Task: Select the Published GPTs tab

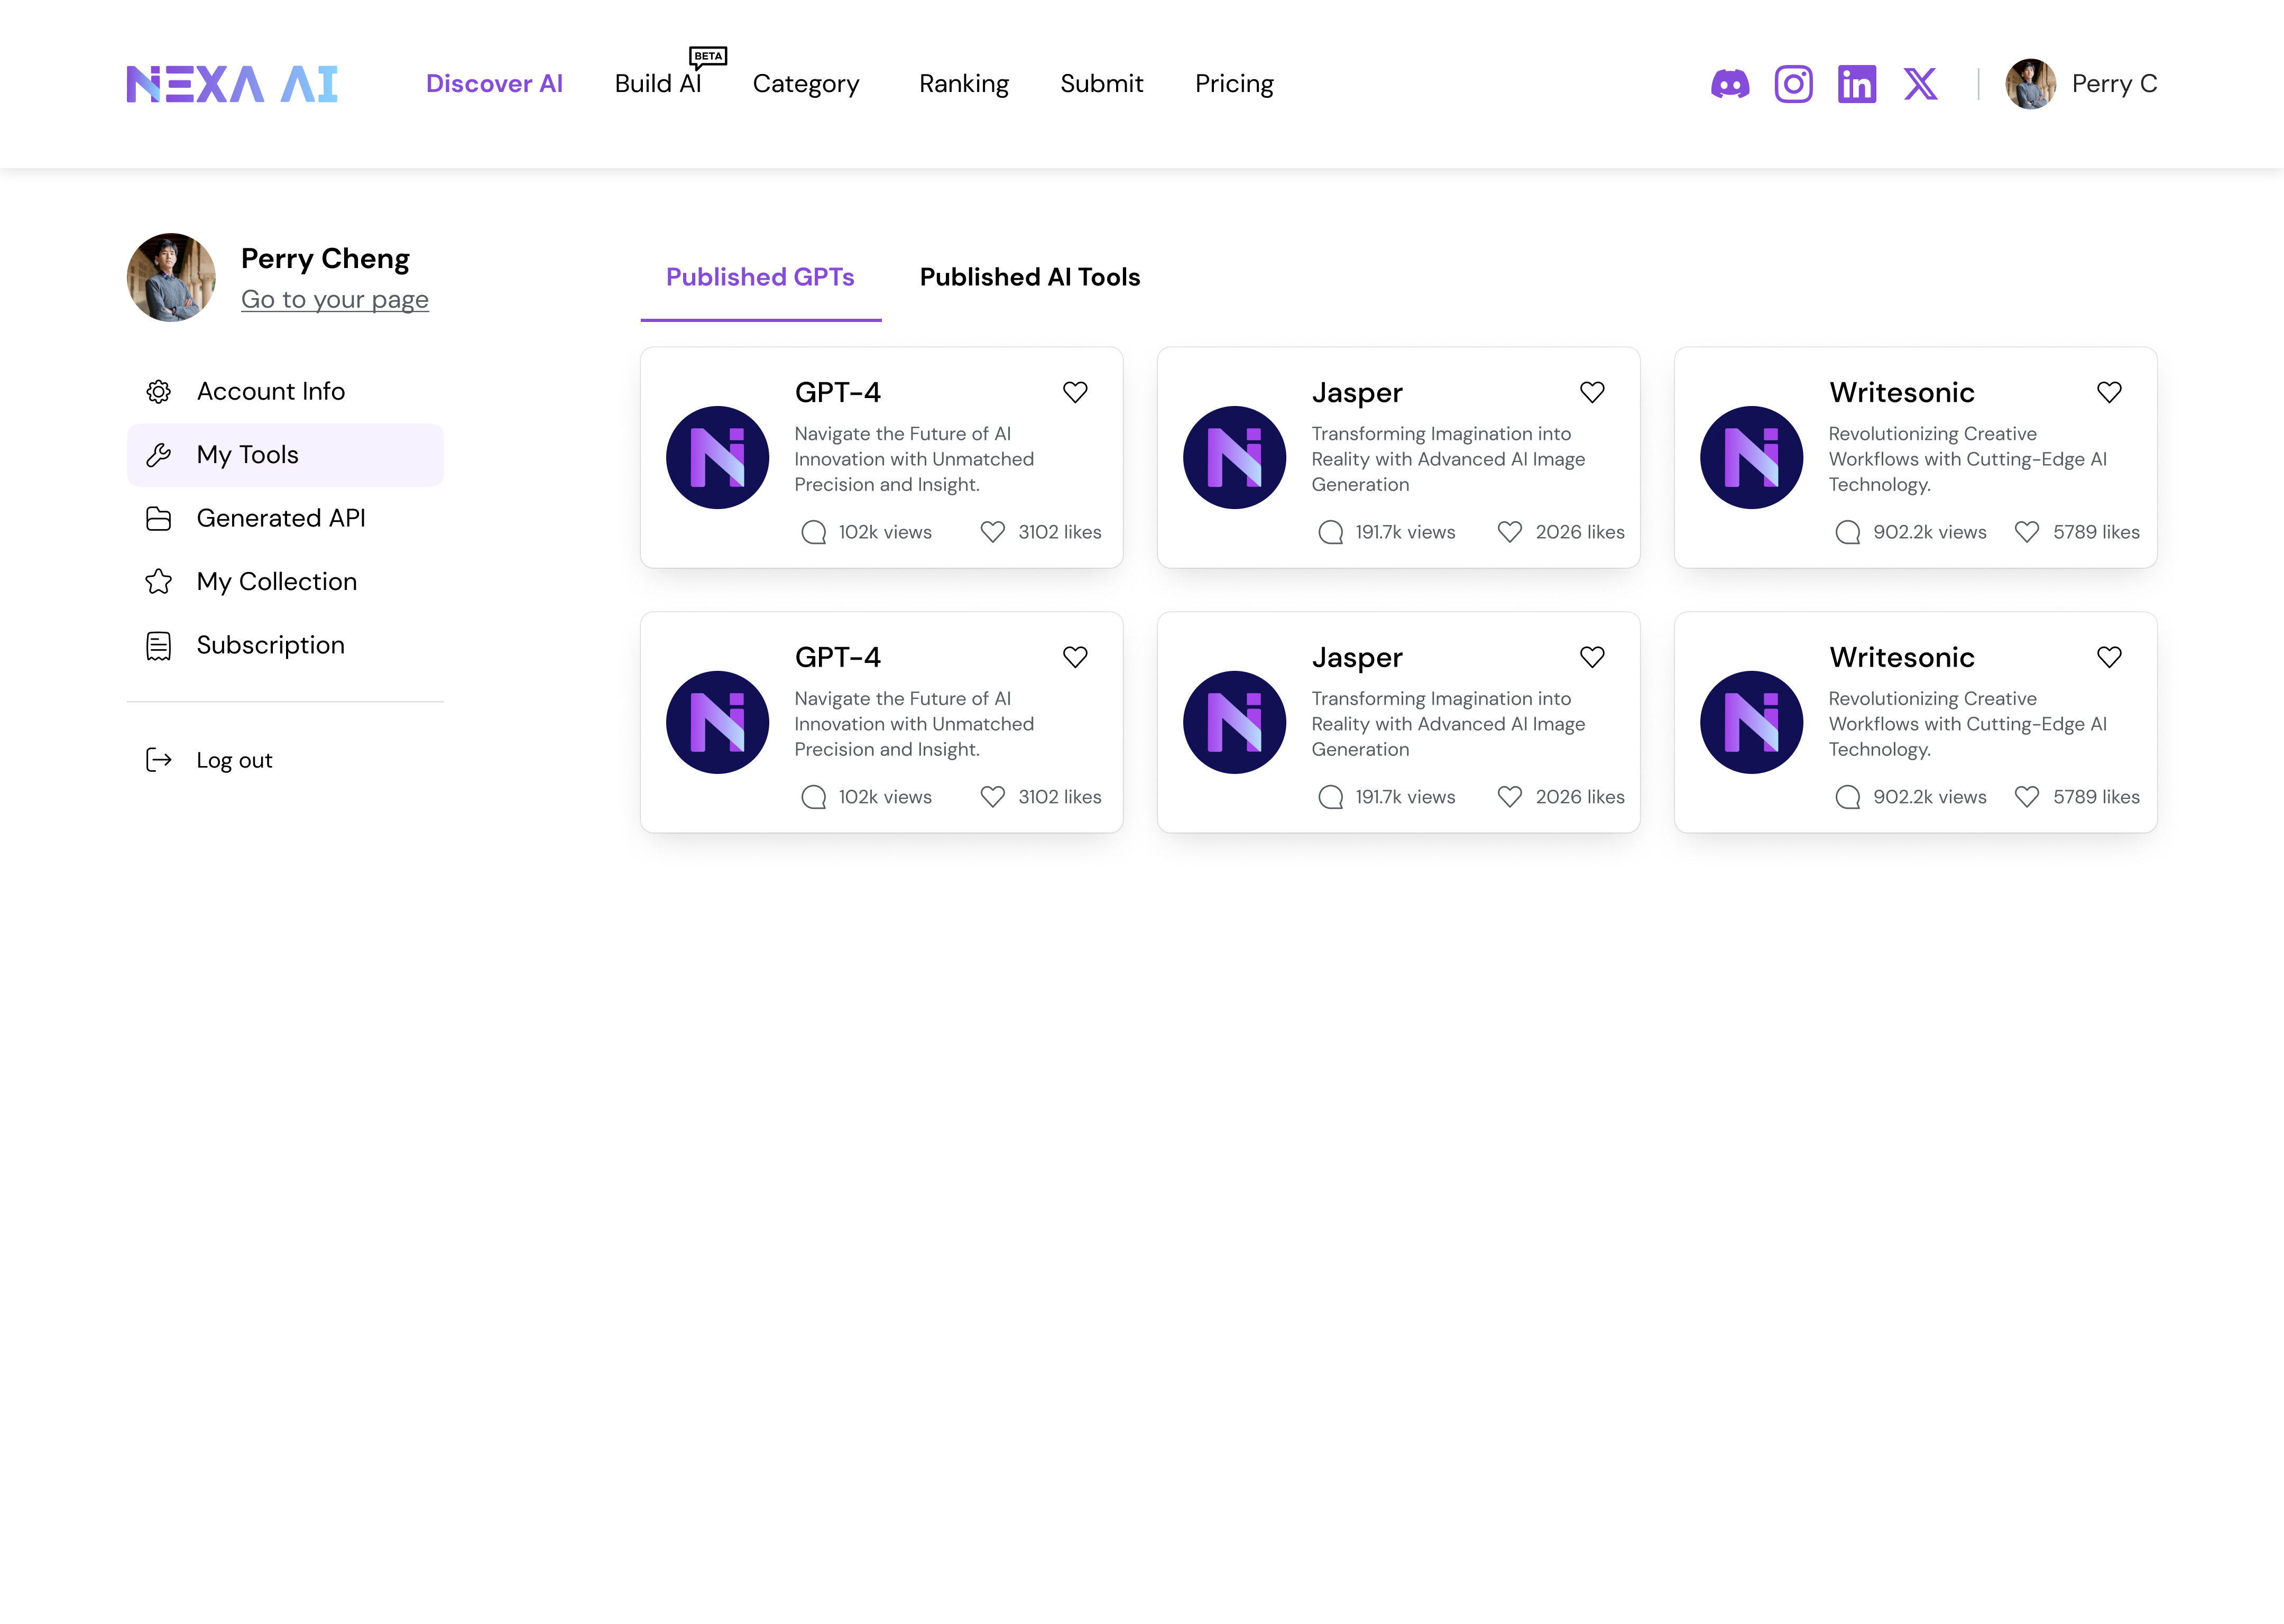Action: [x=760, y=277]
